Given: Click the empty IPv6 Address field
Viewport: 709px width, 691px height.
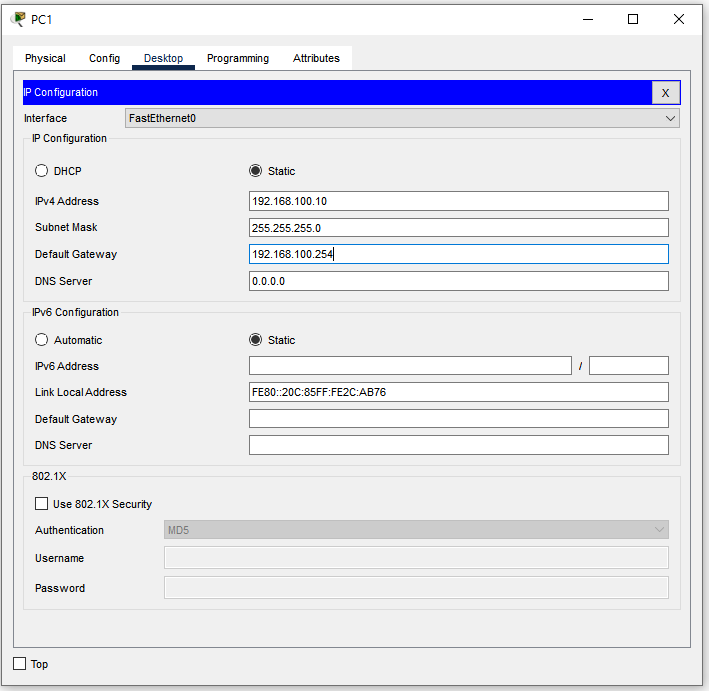Looking at the screenshot, I should tap(410, 365).
